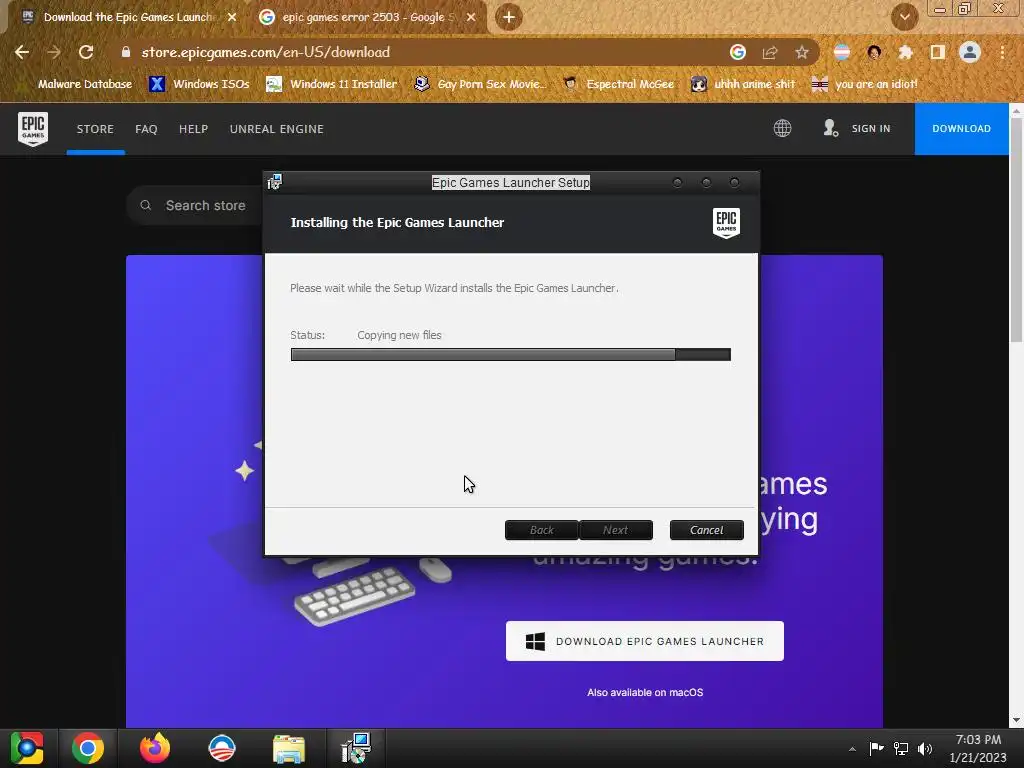Close the epic games error 2503 tab
Image resolution: width=1024 pixels, height=768 pixels.
tap(471, 17)
